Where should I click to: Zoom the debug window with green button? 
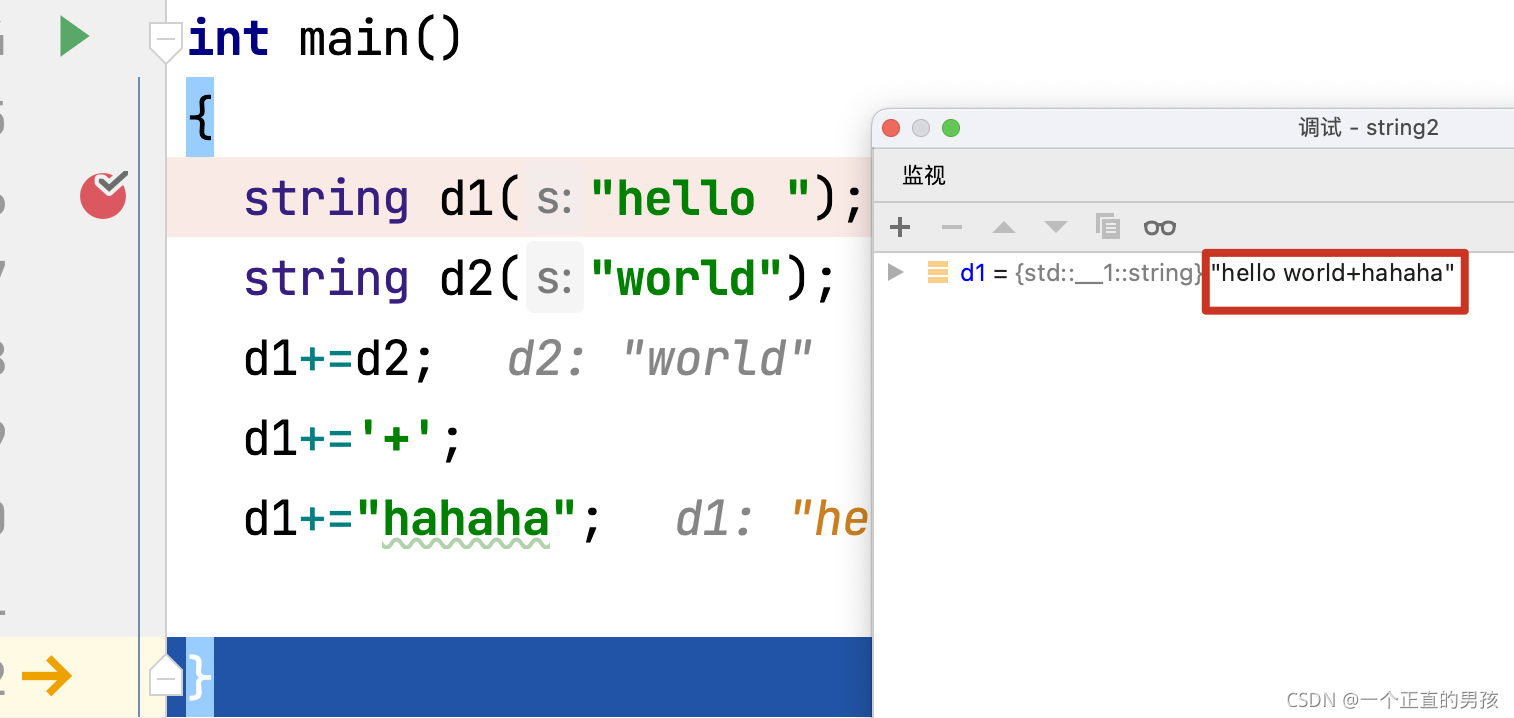[951, 128]
